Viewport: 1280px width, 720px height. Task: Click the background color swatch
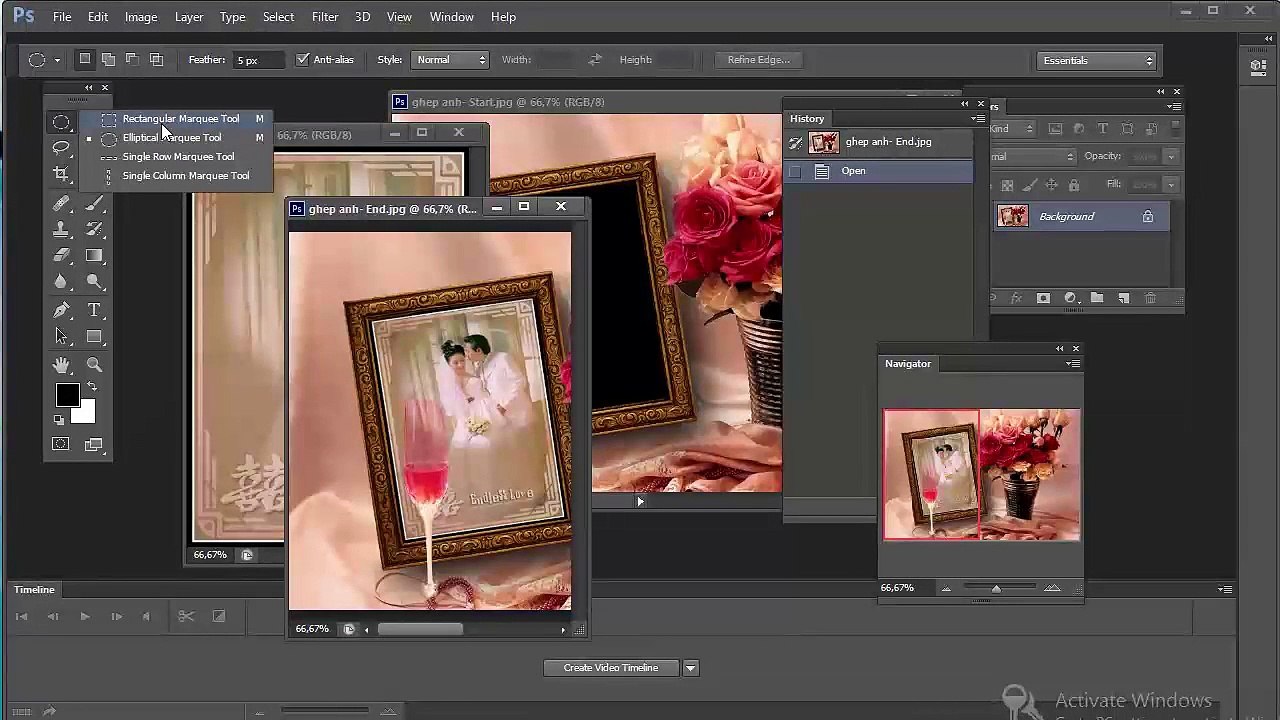click(x=86, y=414)
